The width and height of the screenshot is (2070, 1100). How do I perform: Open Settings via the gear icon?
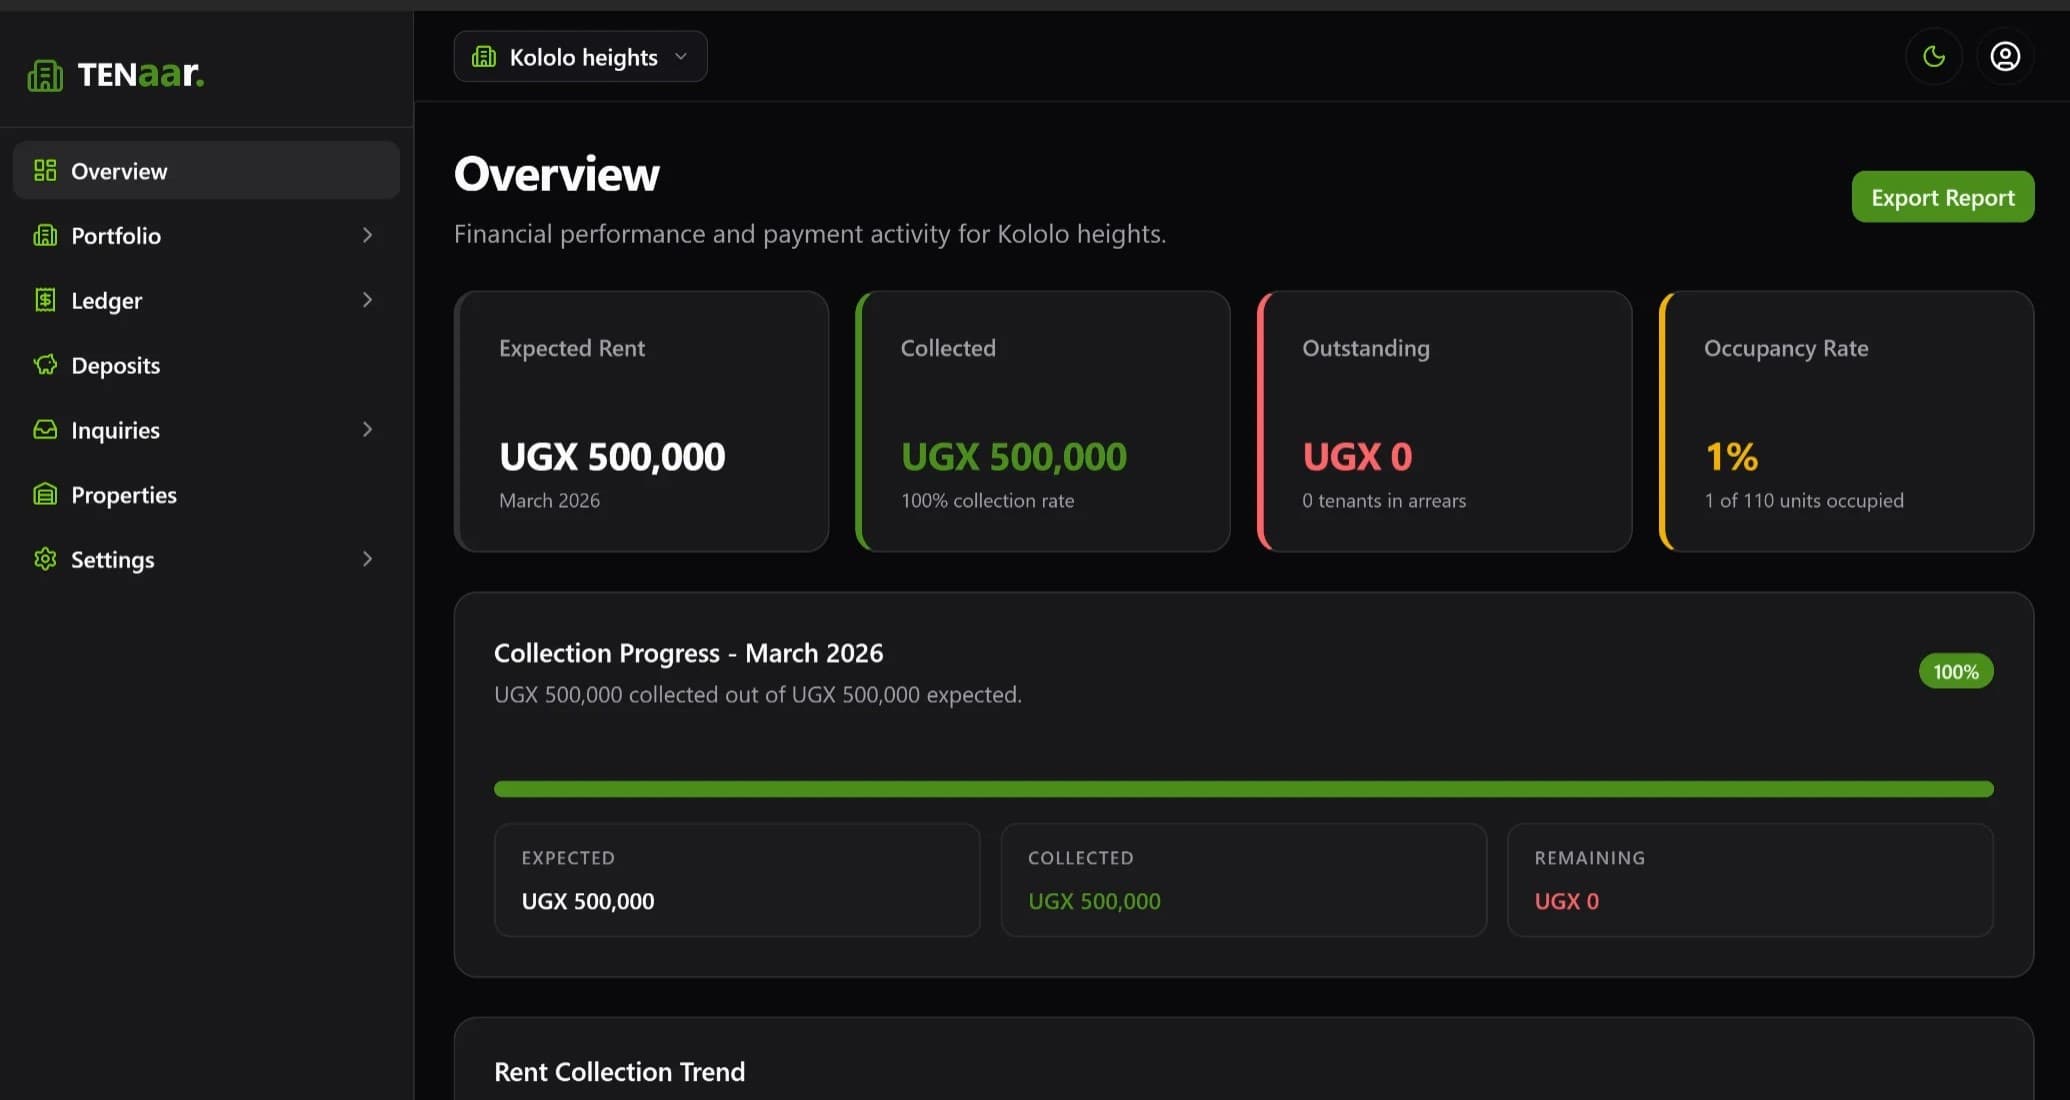45,559
